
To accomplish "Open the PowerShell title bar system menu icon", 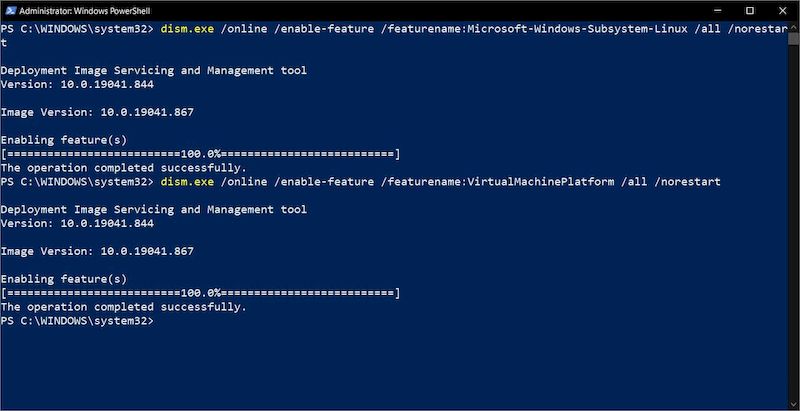I will click(10, 9).
